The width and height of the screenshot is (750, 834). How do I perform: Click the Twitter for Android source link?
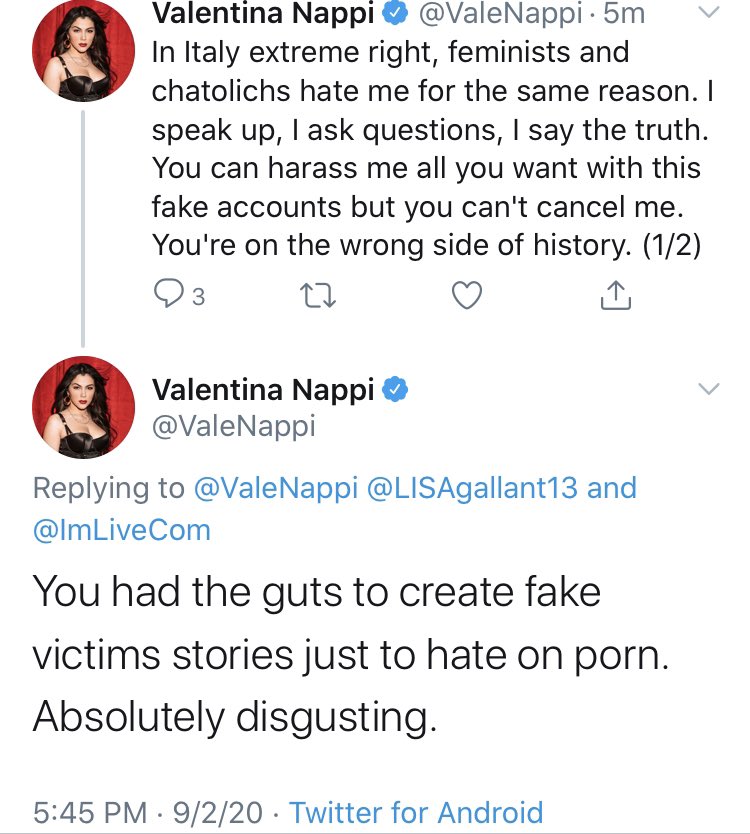[416, 812]
